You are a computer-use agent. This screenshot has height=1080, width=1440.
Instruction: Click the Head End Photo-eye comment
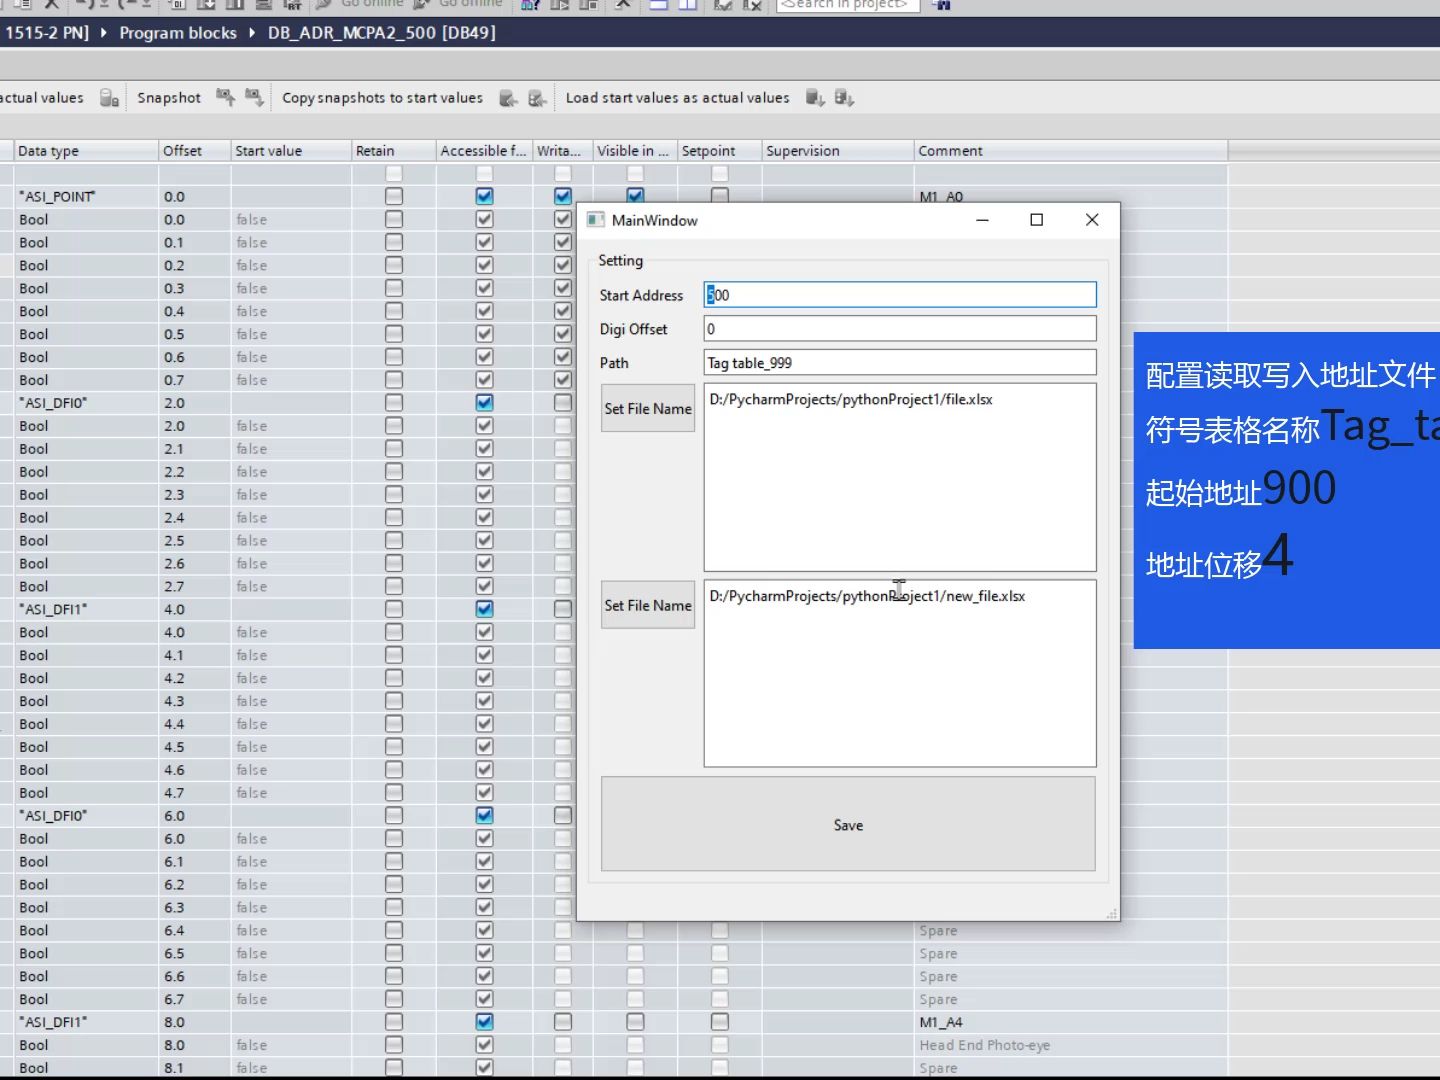click(985, 1045)
